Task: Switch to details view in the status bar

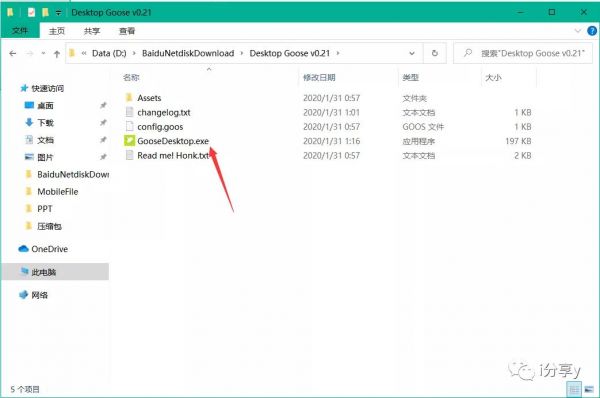Action: [574, 390]
